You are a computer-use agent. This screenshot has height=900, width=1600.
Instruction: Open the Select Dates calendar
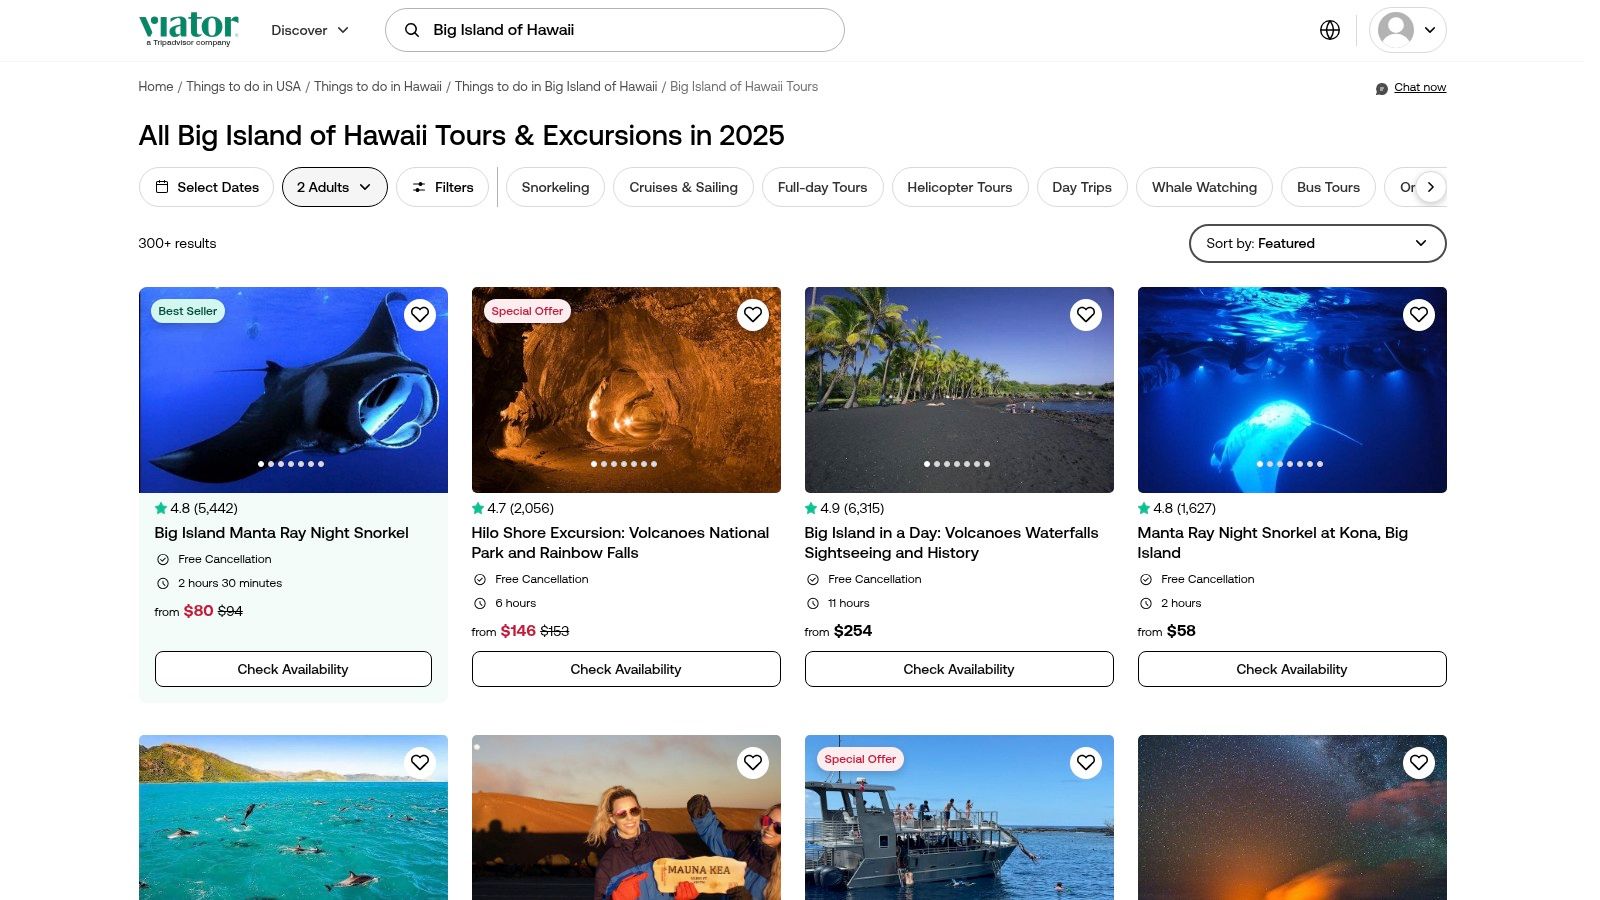pos(206,187)
